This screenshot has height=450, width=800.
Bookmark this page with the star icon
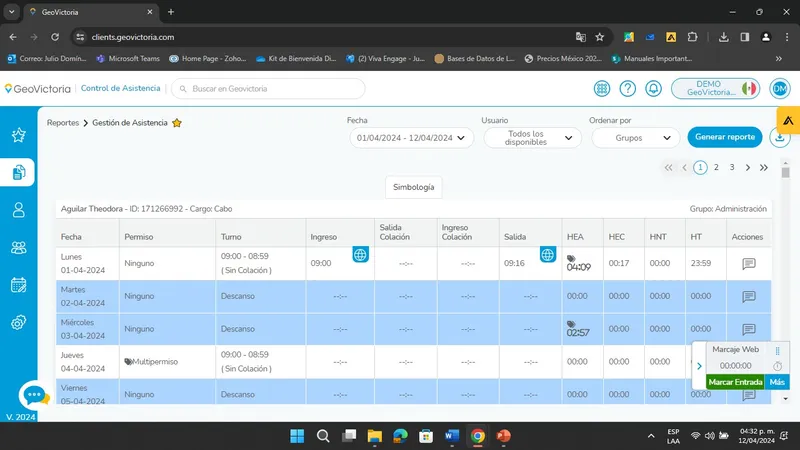click(599, 37)
